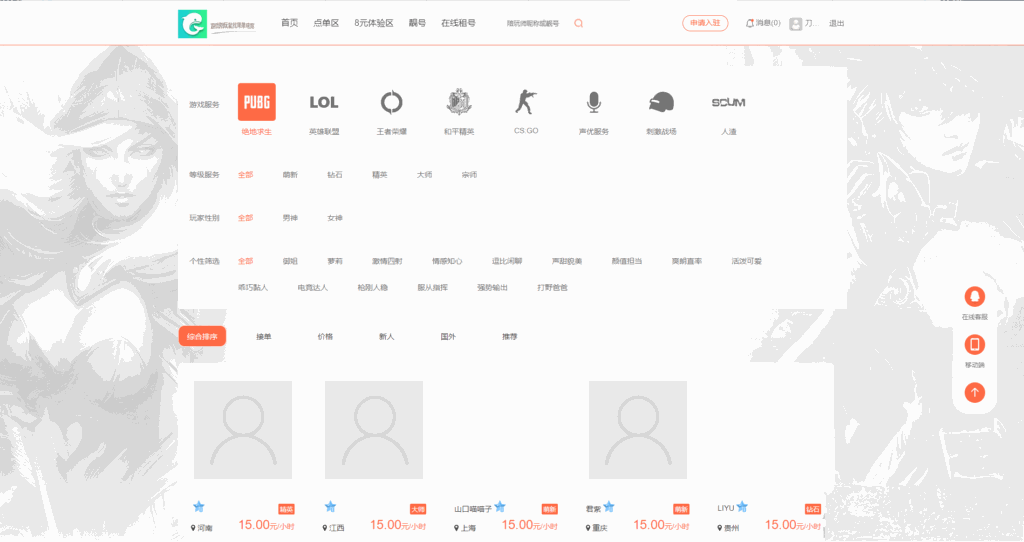Open the 山口喵喵子 player name
Image resolution: width=1024 pixels, height=542 pixels.
[473, 509]
